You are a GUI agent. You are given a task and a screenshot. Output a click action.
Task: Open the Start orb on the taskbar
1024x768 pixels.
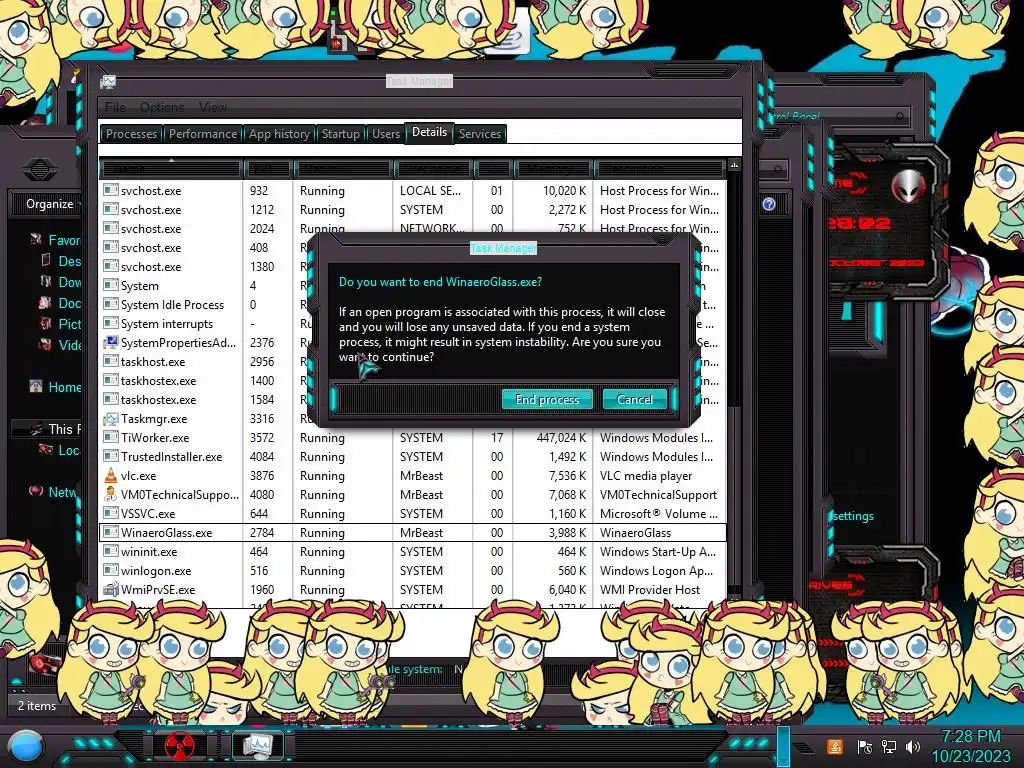point(25,747)
